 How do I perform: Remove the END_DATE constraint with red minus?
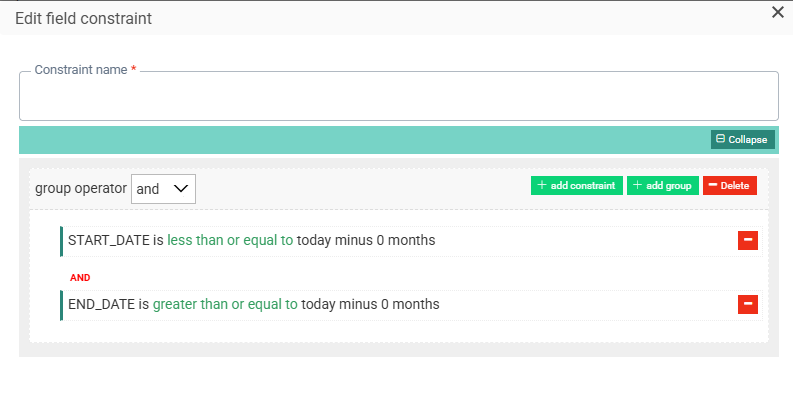pyautogui.click(x=747, y=304)
